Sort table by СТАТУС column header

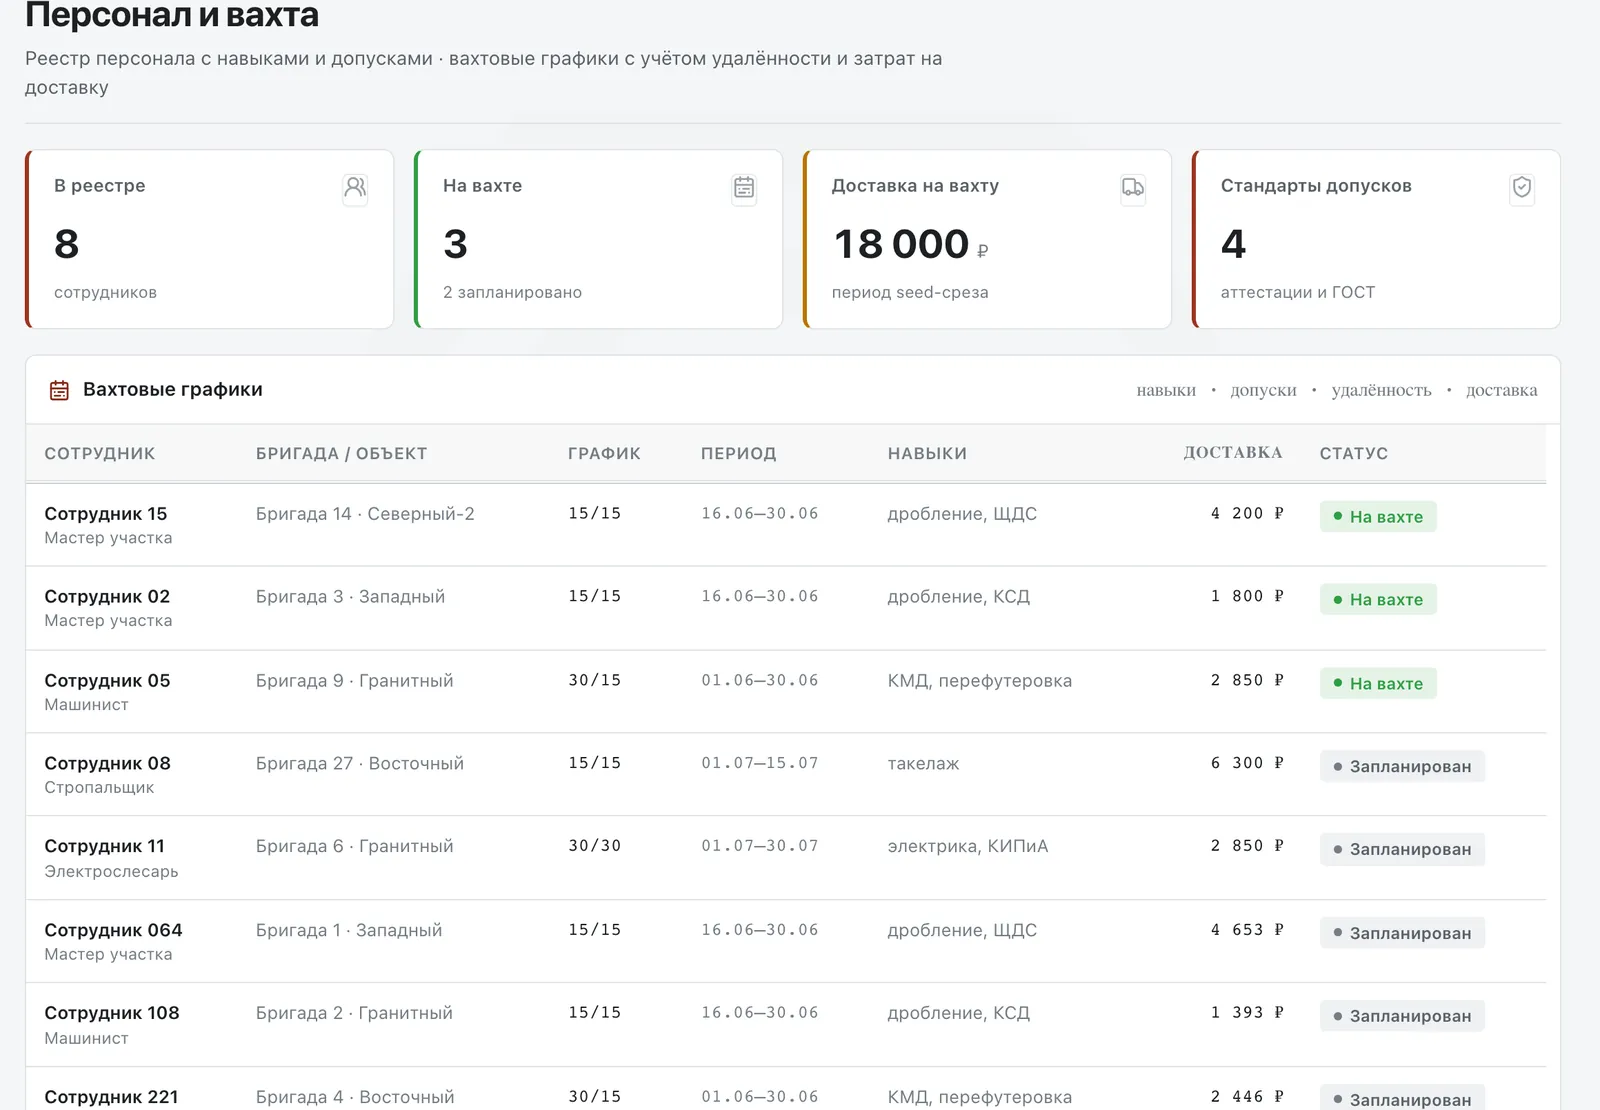(x=1353, y=453)
